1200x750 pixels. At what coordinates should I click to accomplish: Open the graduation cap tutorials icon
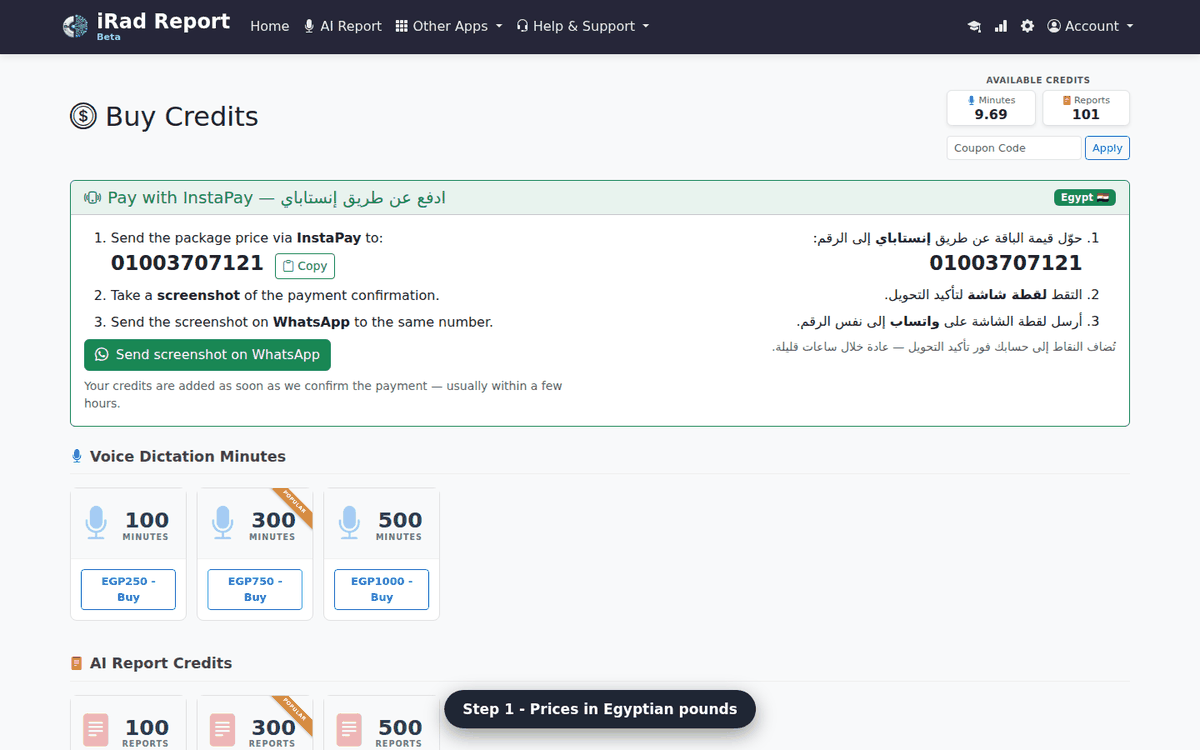tap(974, 27)
